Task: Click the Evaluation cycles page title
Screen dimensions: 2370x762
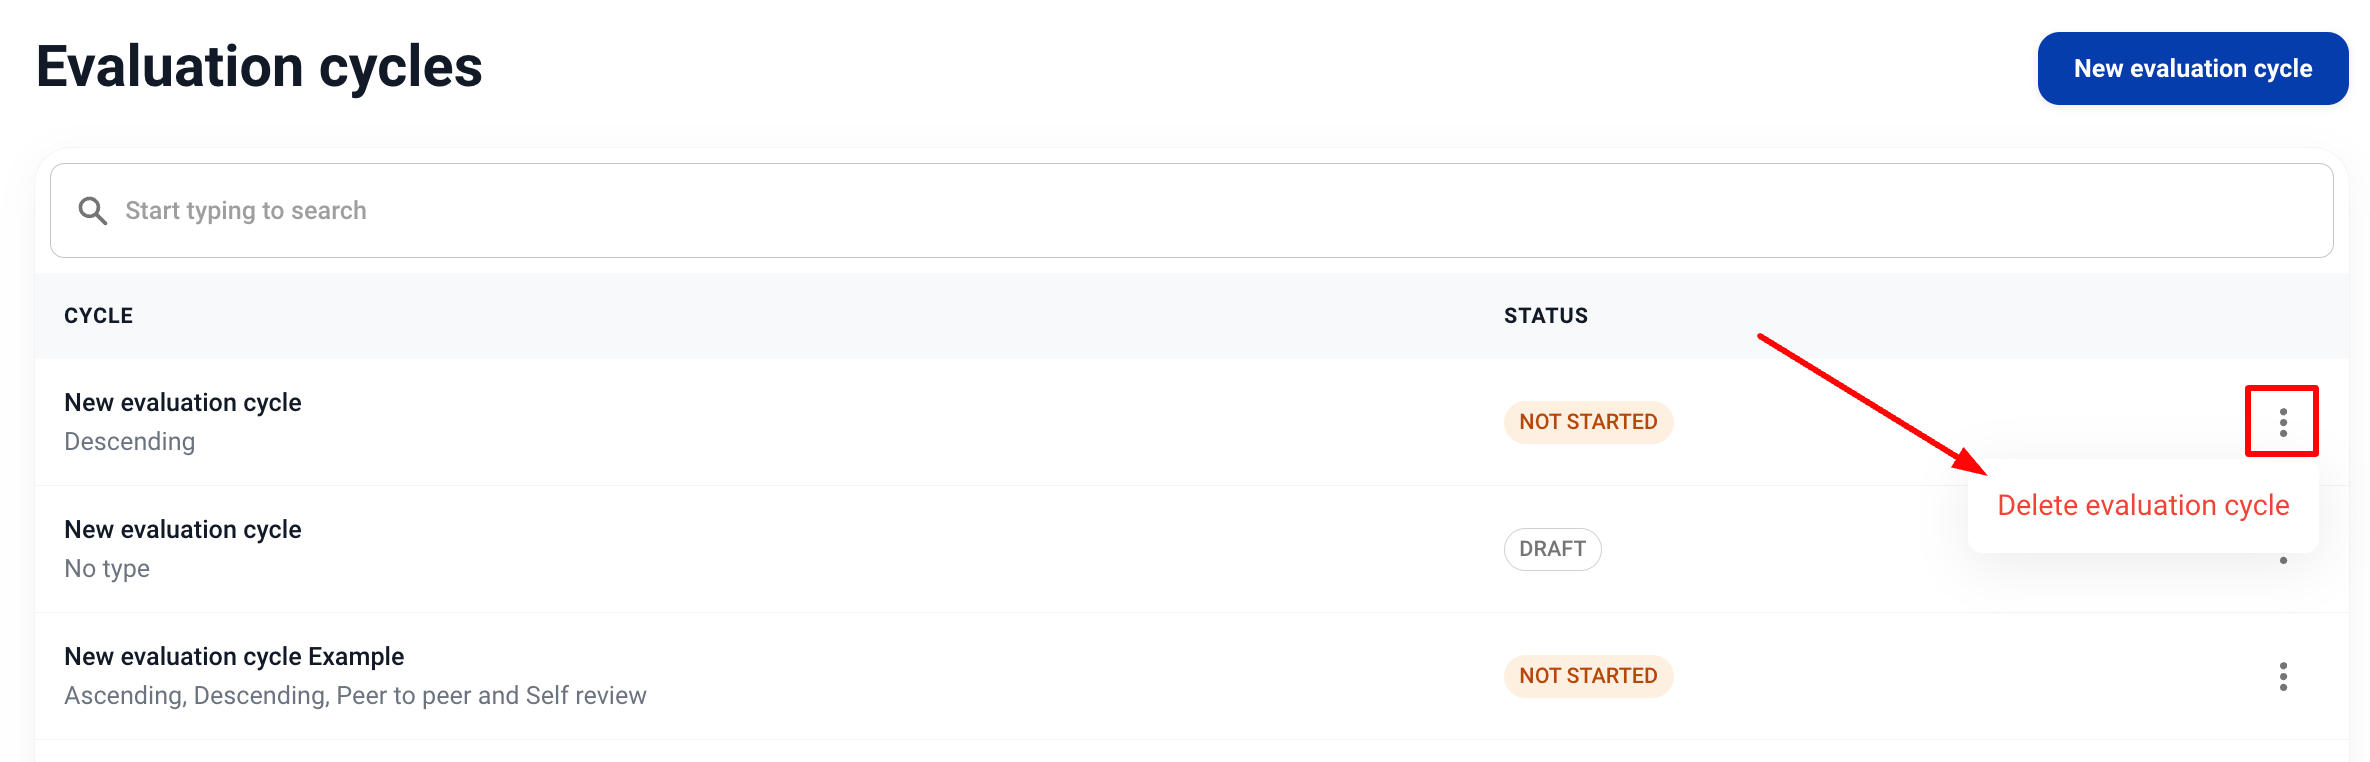Action: click(259, 66)
